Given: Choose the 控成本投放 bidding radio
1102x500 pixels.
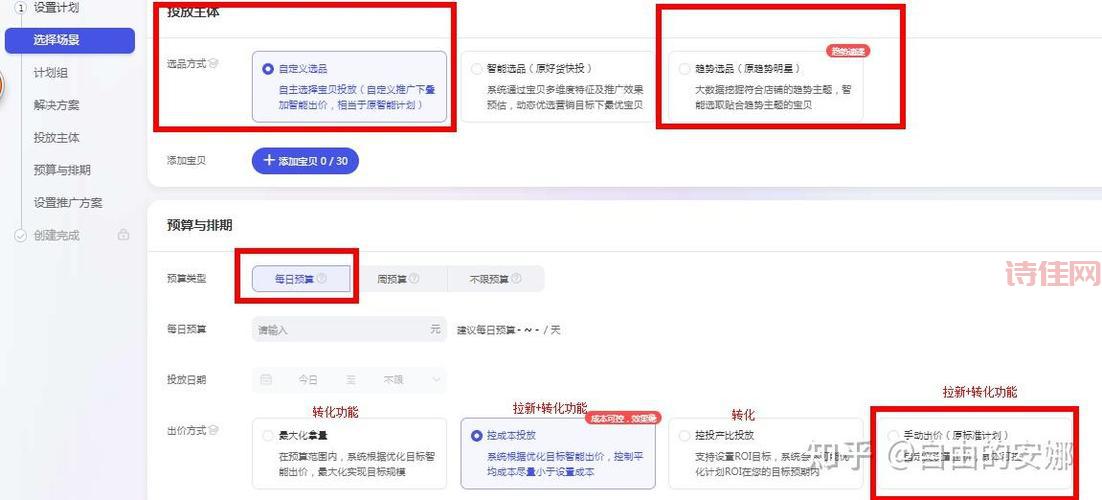Looking at the screenshot, I should 477,436.
